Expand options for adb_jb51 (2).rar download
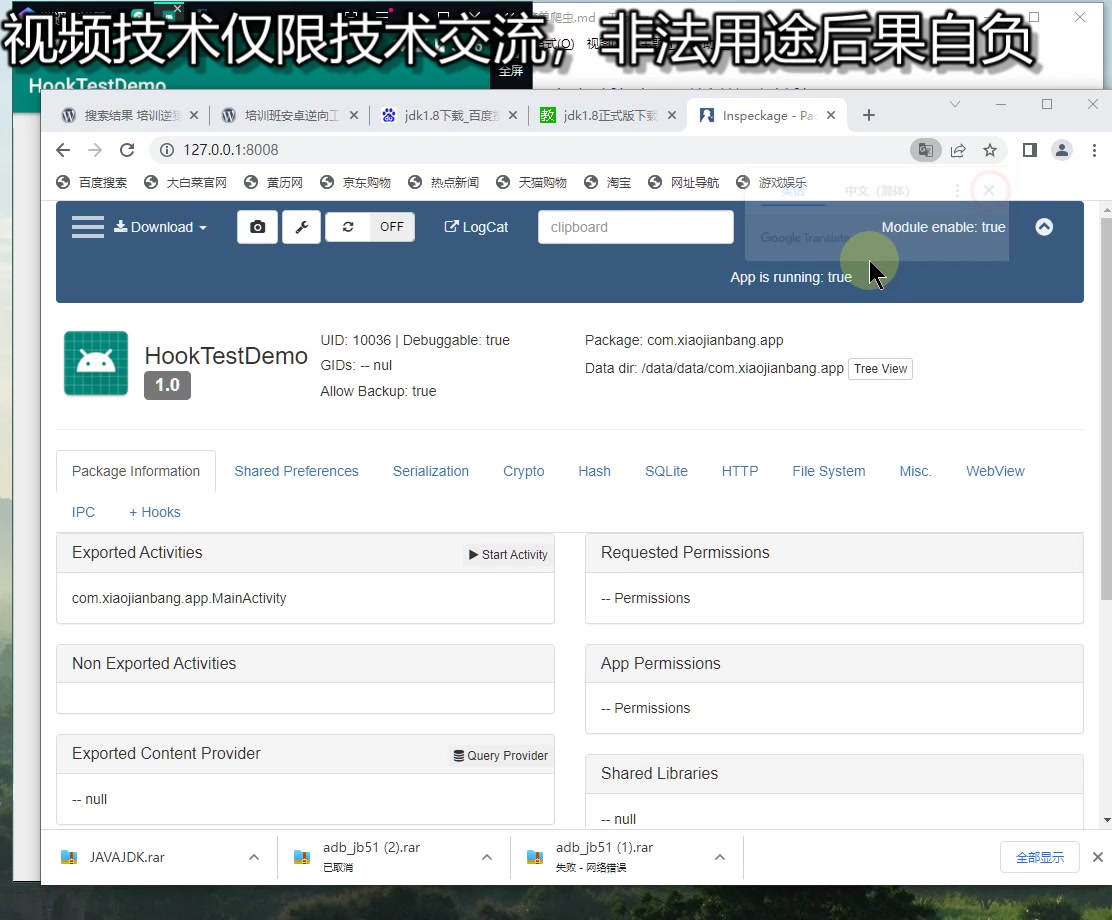 [x=487, y=857]
